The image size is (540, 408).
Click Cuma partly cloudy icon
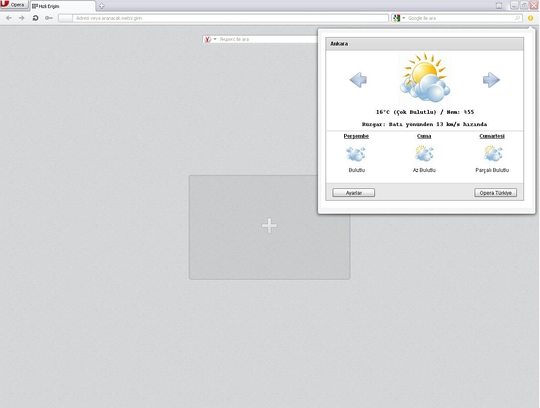(424, 154)
